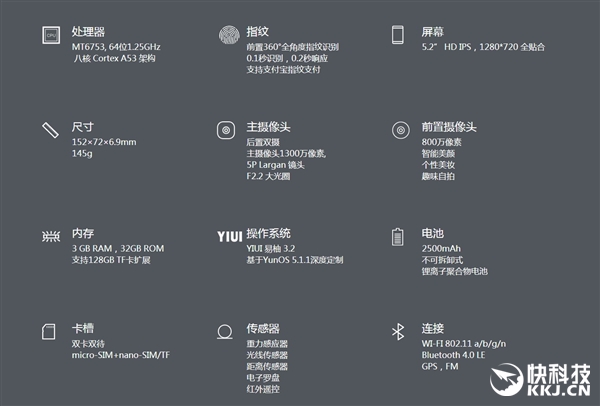Viewport: 600px width, 406px height.
Task: Click the main camera icon
Action: (x=226, y=130)
